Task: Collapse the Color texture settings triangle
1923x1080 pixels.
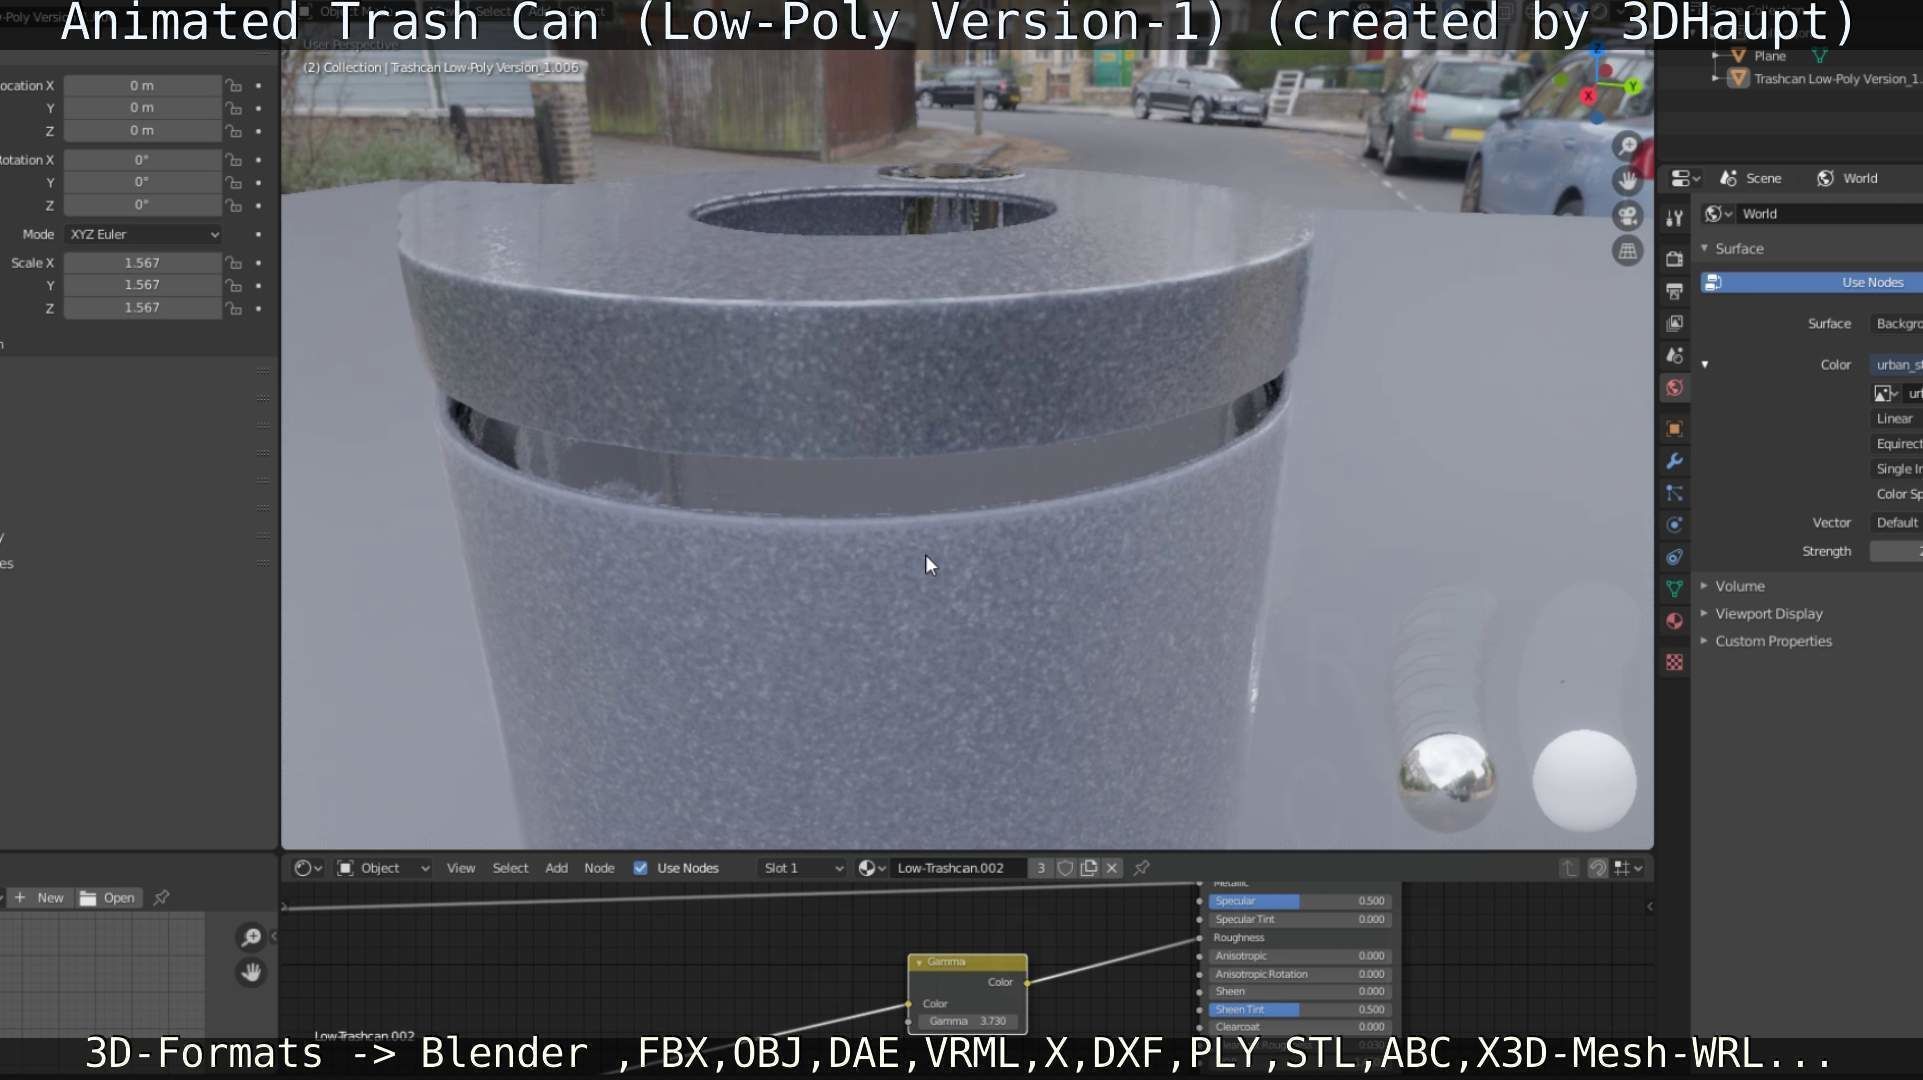Action: pos(1705,365)
